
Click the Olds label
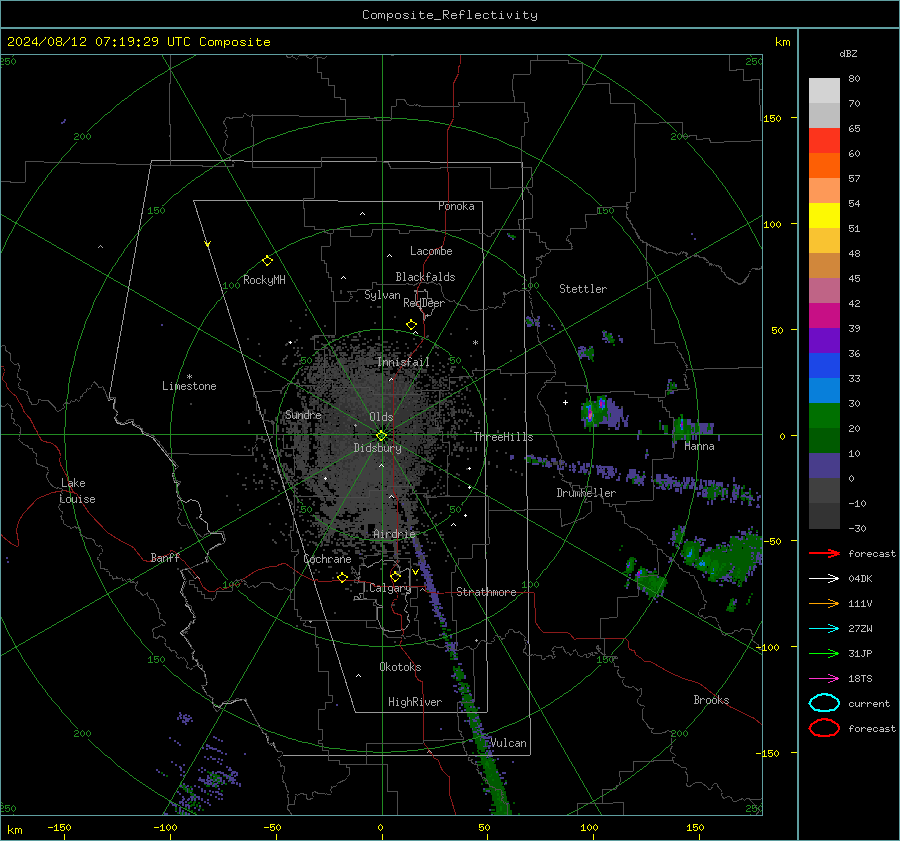381,417
